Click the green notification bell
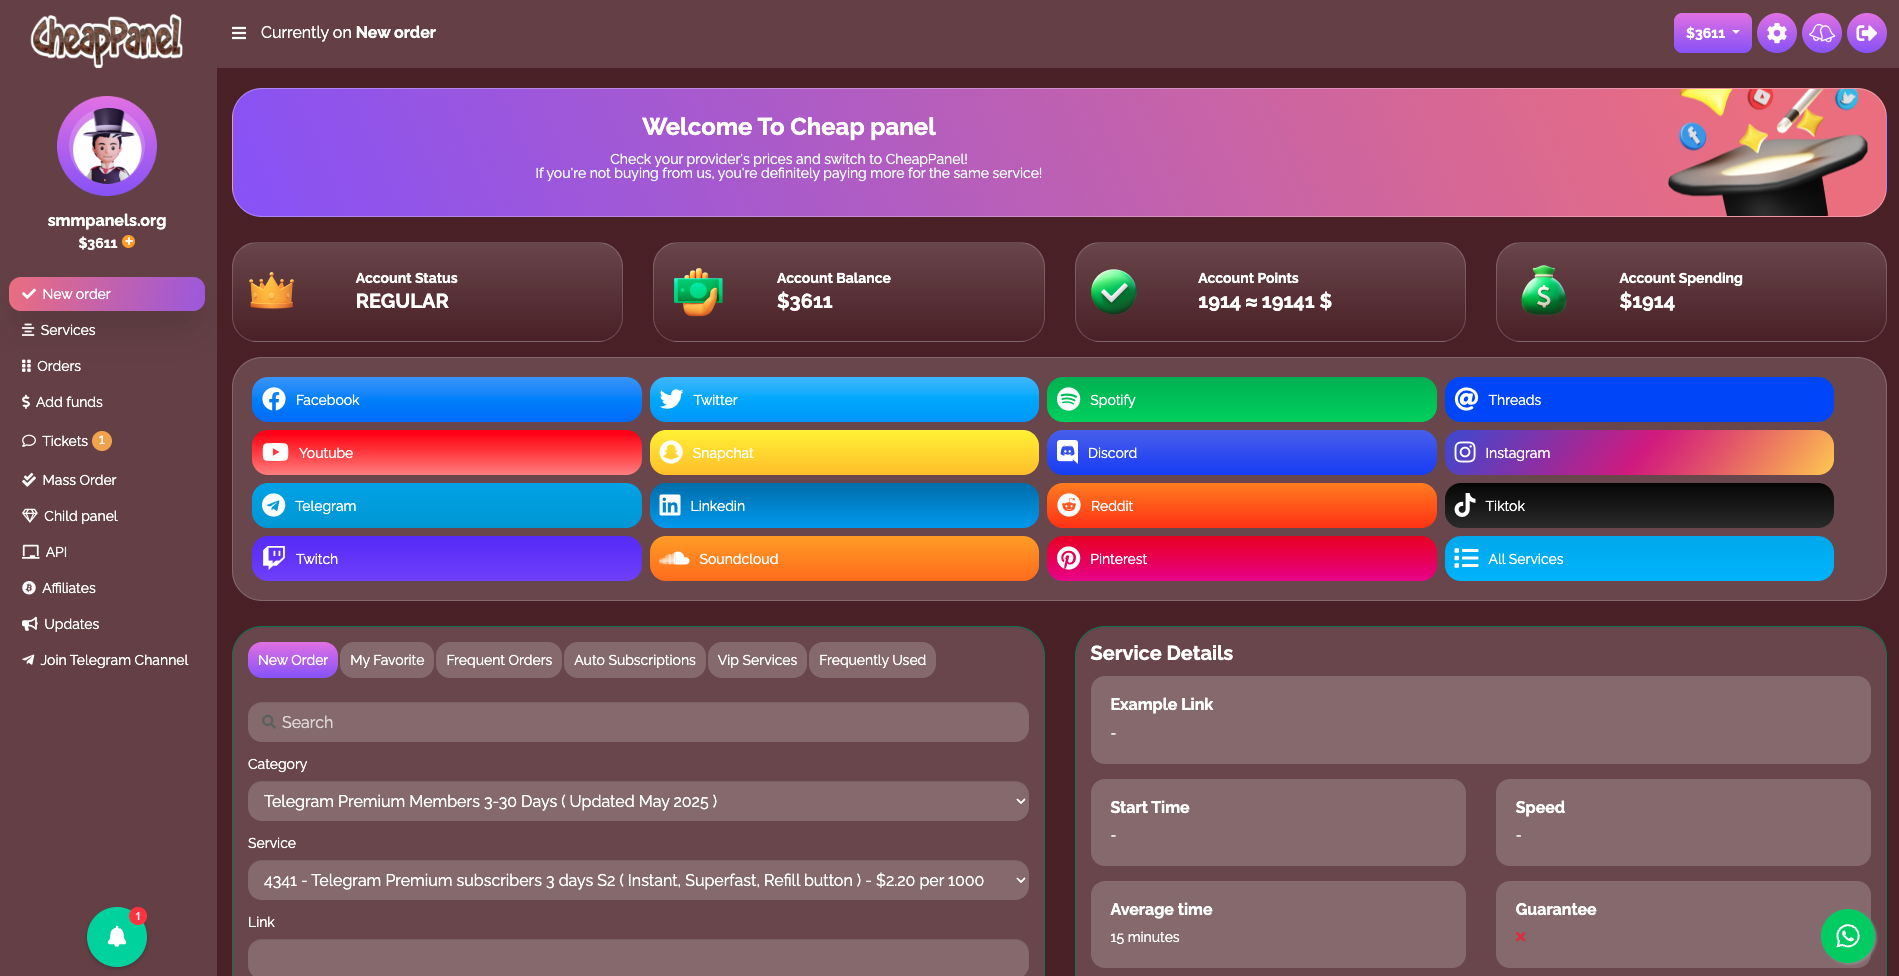 point(117,937)
